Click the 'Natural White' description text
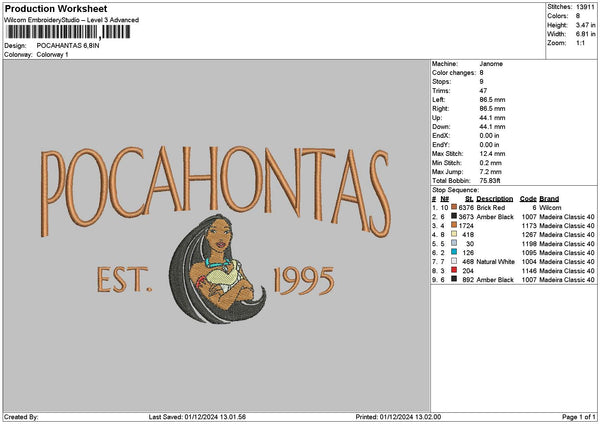This screenshot has height=424, width=600. click(x=496, y=261)
